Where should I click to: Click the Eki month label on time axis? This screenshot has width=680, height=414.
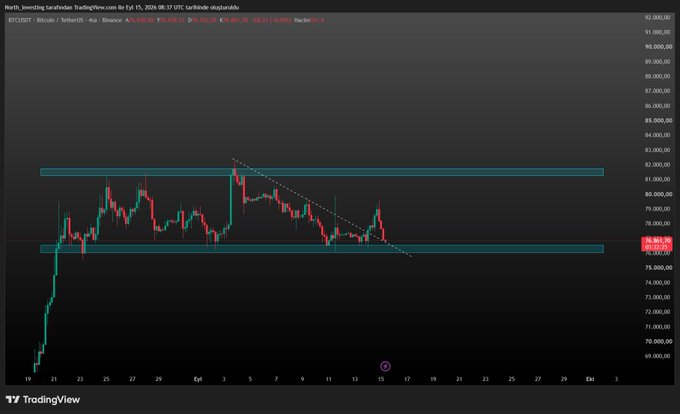click(590, 379)
